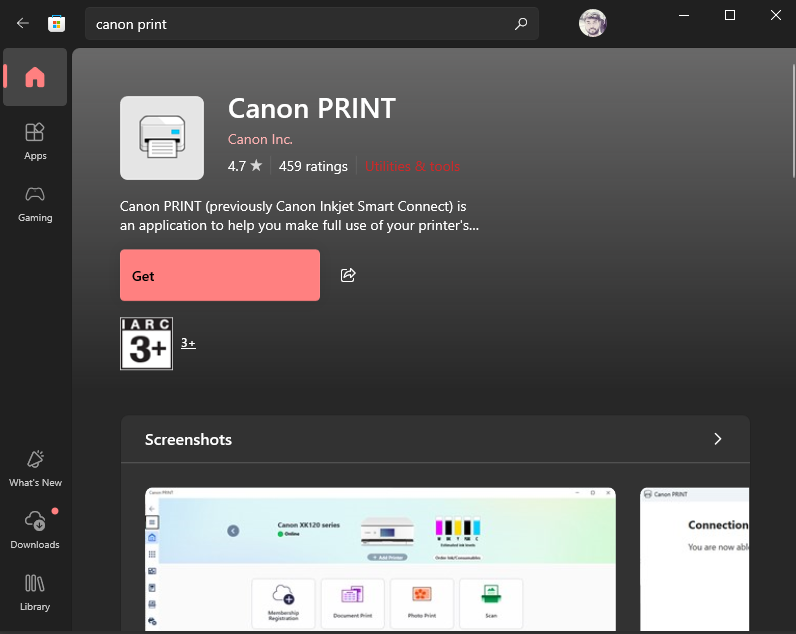Open What's New in sidebar
The height and width of the screenshot is (634, 796).
pyautogui.click(x=35, y=469)
